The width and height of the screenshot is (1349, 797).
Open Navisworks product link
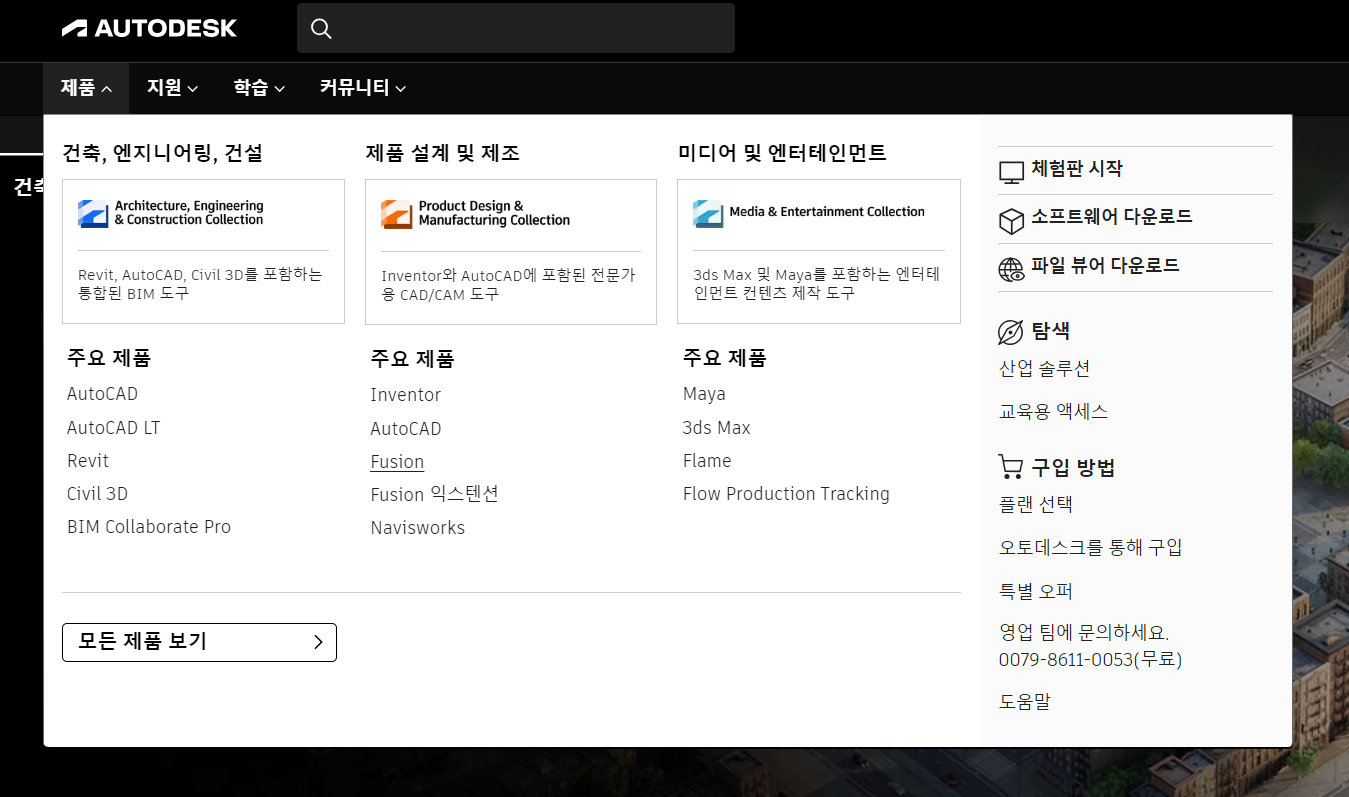(x=417, y=528)
